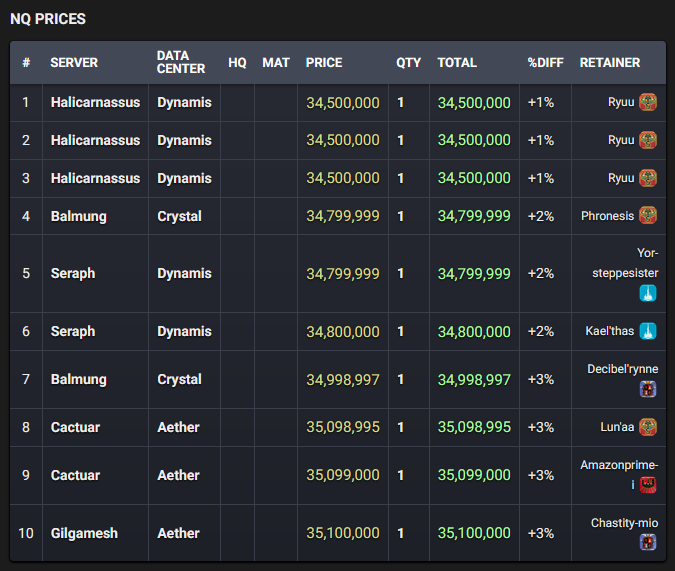Click Dynamis data center in row 5
This screenshot has width=675, height=571.
click(x=184, y=273)
